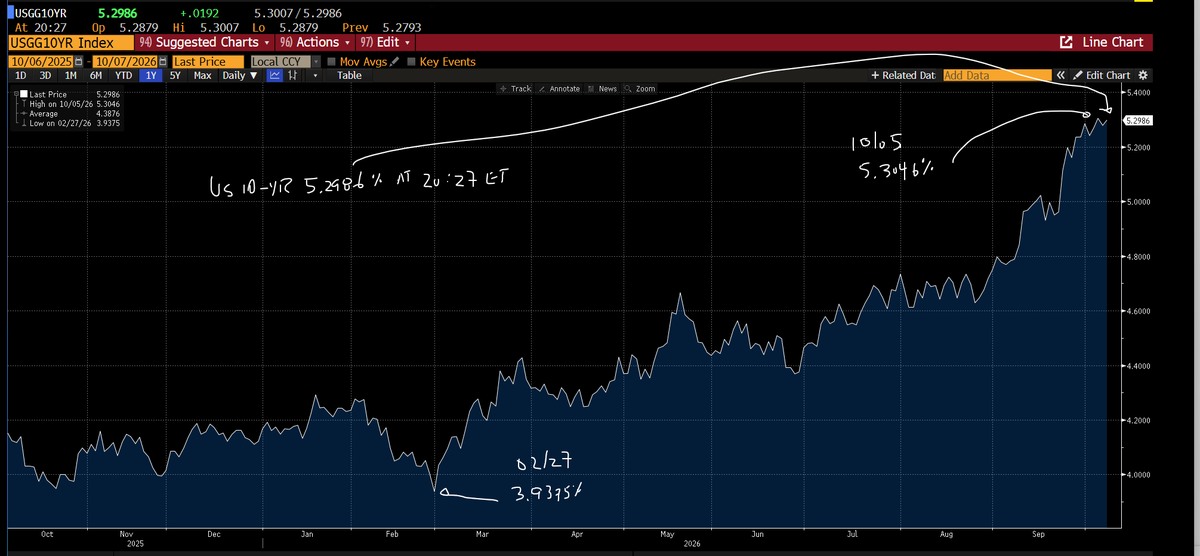This screenshot has width=1200, height=556.
Task: Enable the Key Events checkbox
Action: [411, 61]
